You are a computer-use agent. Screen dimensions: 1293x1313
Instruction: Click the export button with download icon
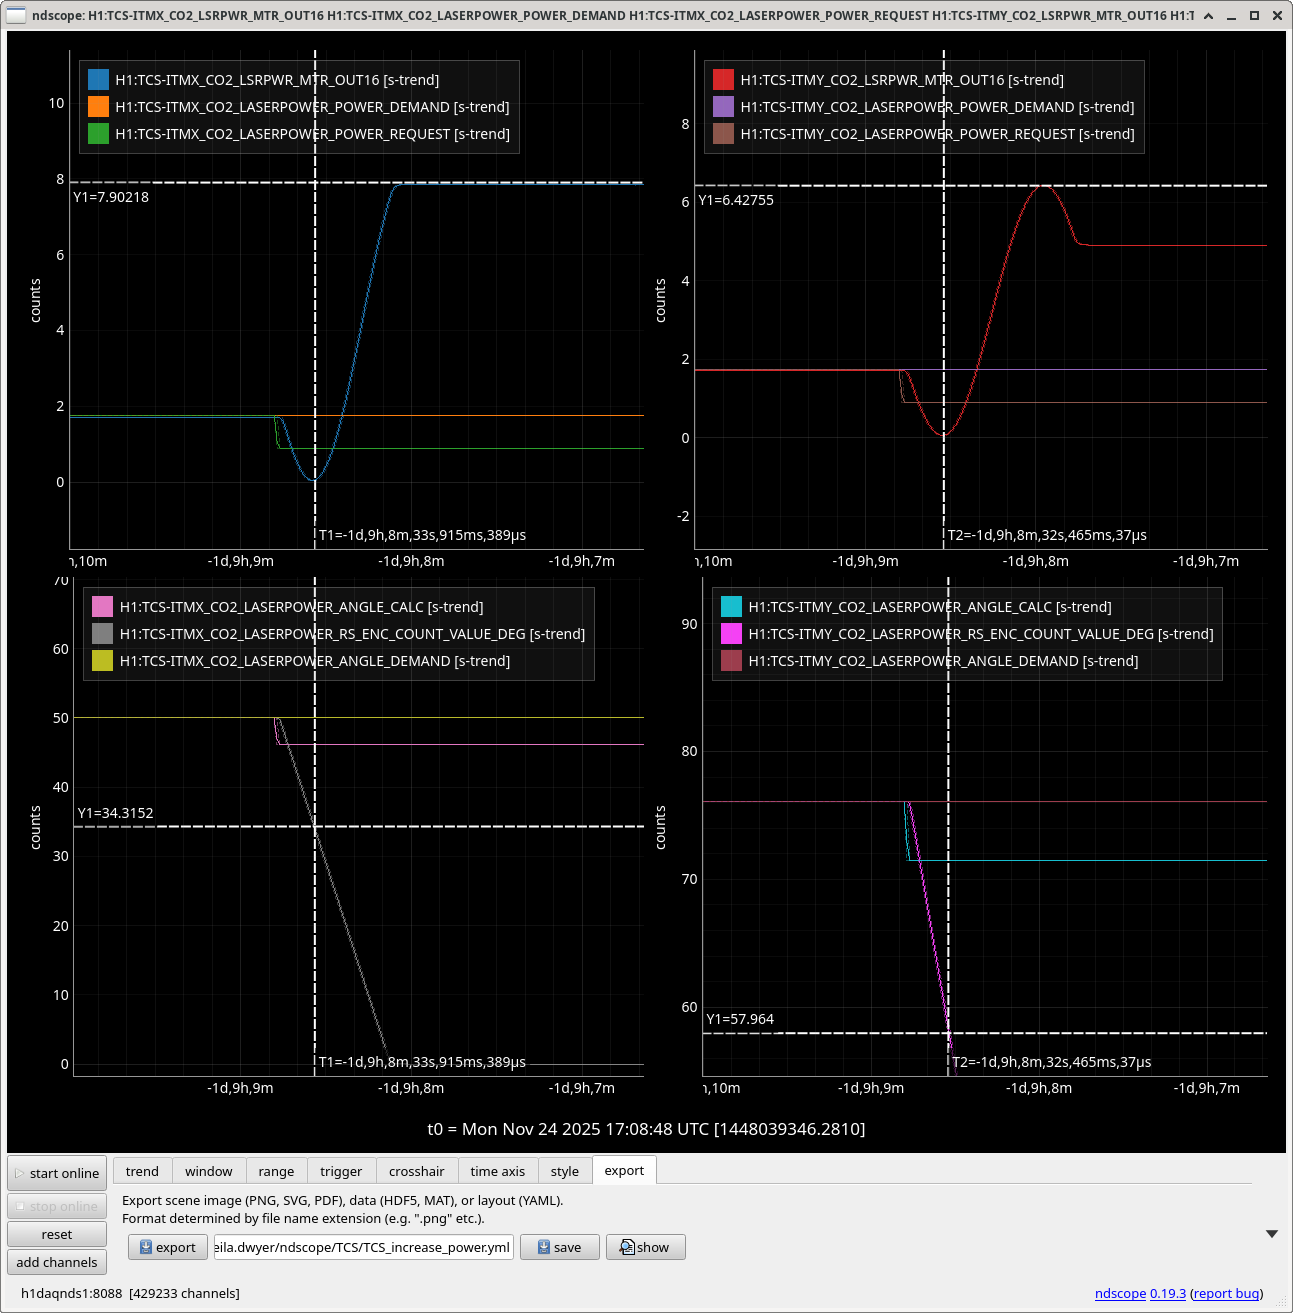point(168,1247)
